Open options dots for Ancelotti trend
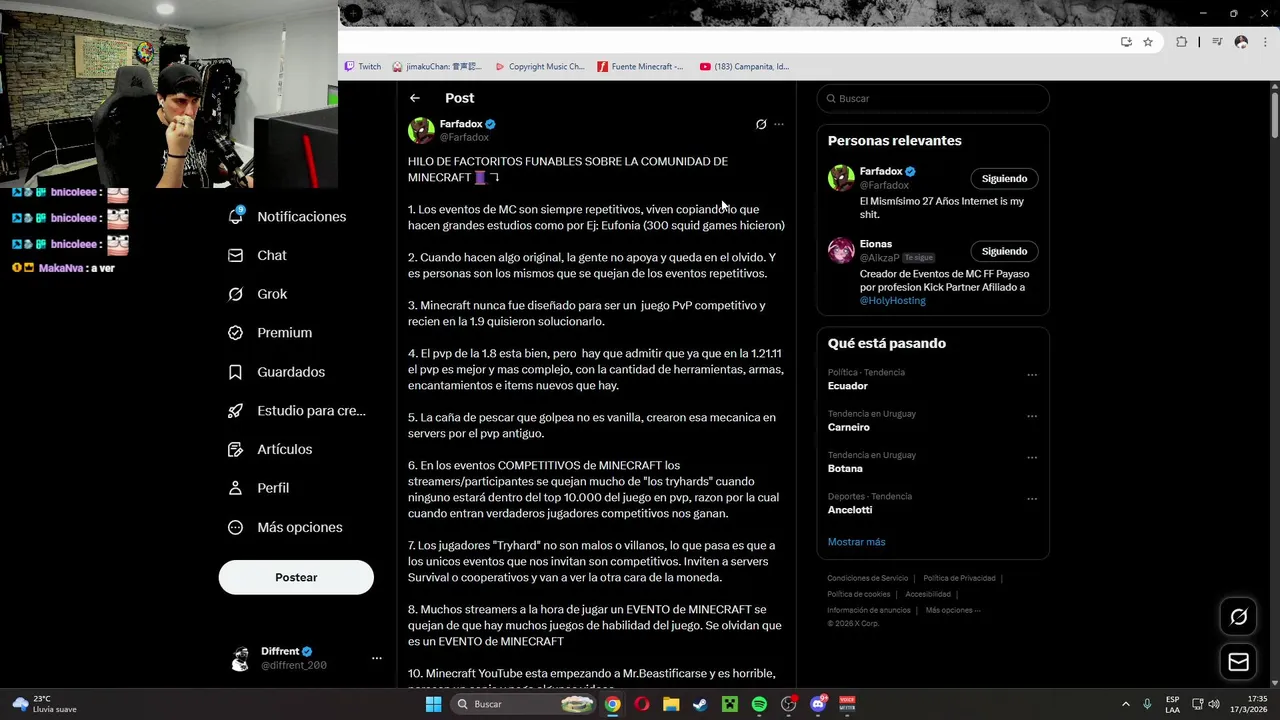This screenshot has width=1280, height=720. [1032, 498]
